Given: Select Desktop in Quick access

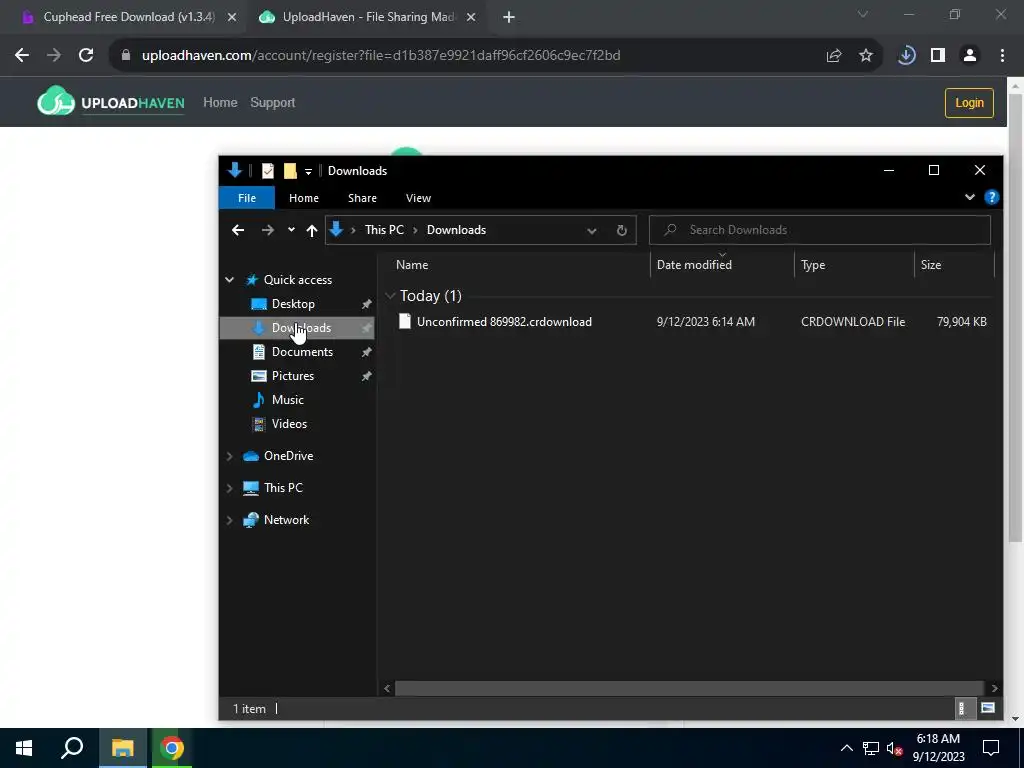Looking at the screenshot, I should 293,304.
